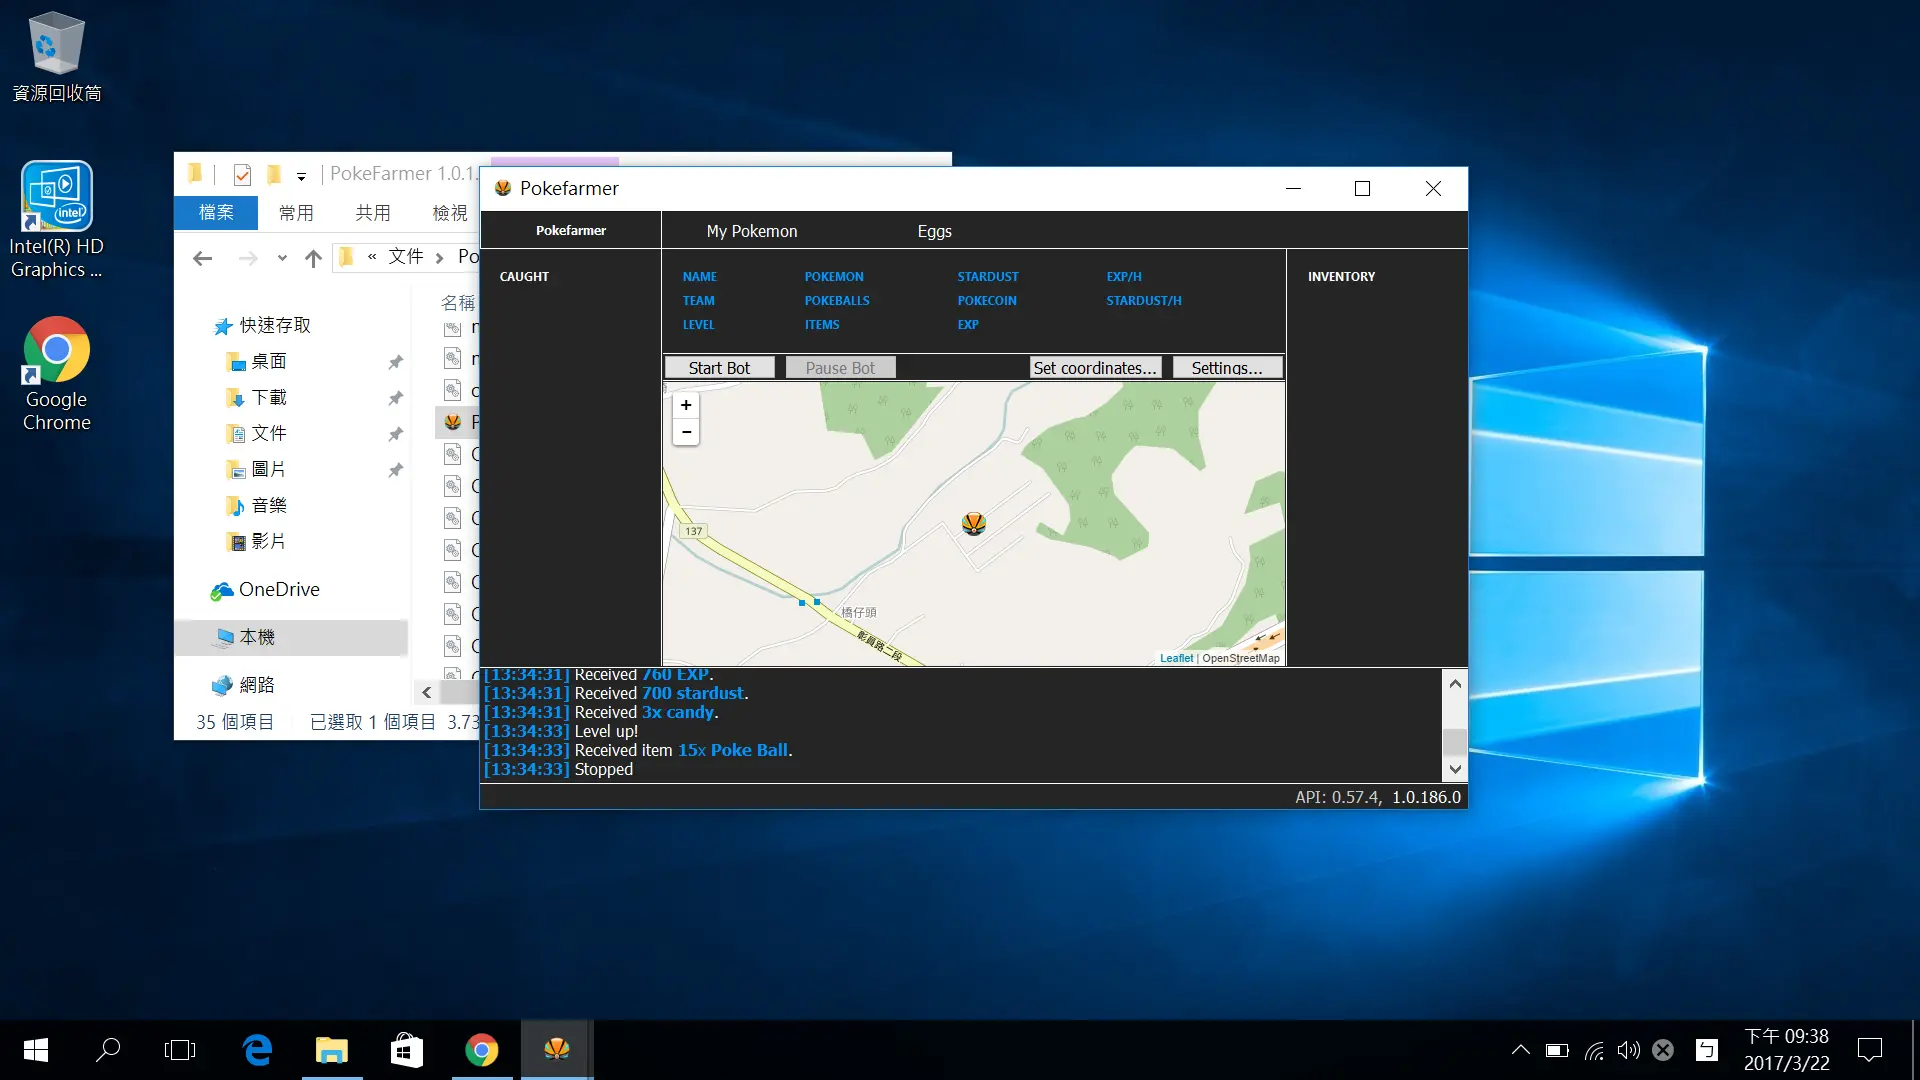This screenshot has height=1080, width=1920.
Task: Open the Leaflet attribution link
Action: 1176,658
